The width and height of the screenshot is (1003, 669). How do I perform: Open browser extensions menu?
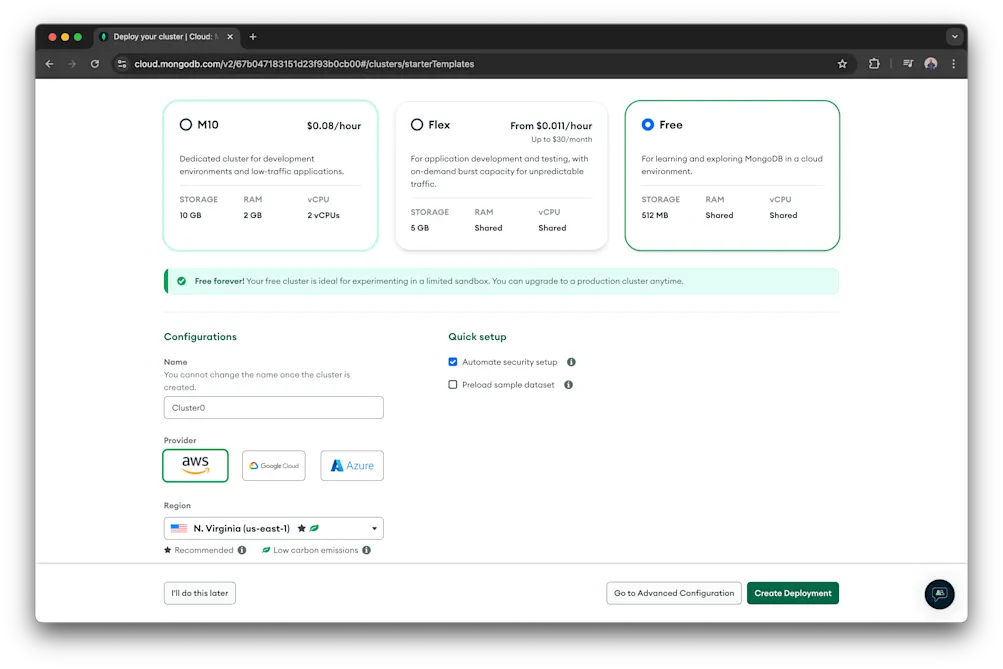point(874,64)
